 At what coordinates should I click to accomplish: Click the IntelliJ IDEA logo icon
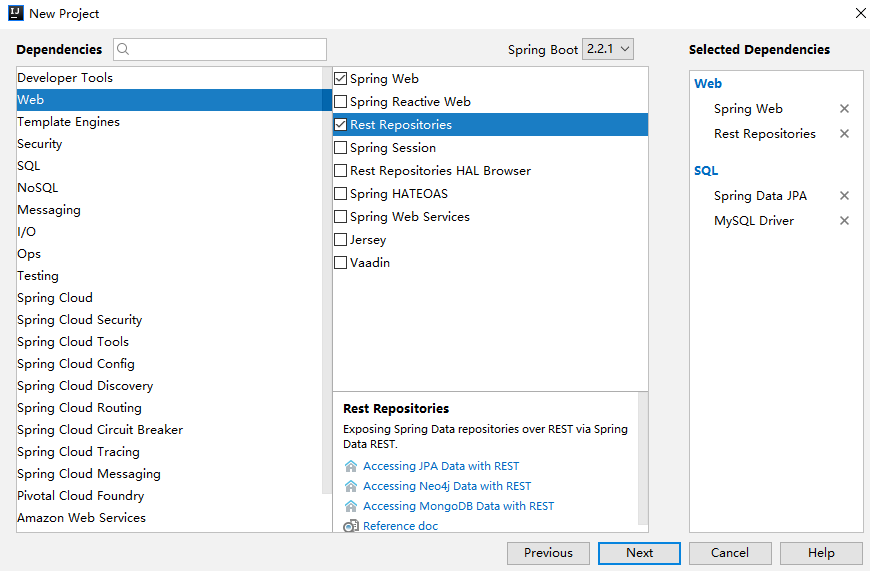15,13
